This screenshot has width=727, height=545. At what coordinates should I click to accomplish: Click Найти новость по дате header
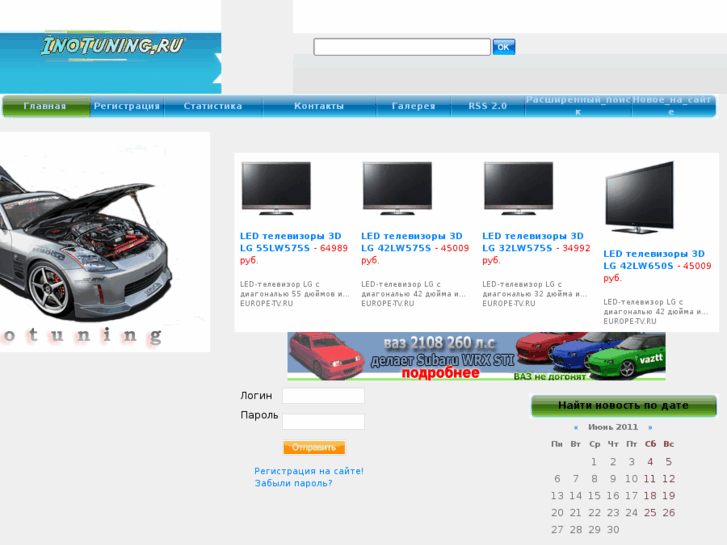click(x=623, y=406)
